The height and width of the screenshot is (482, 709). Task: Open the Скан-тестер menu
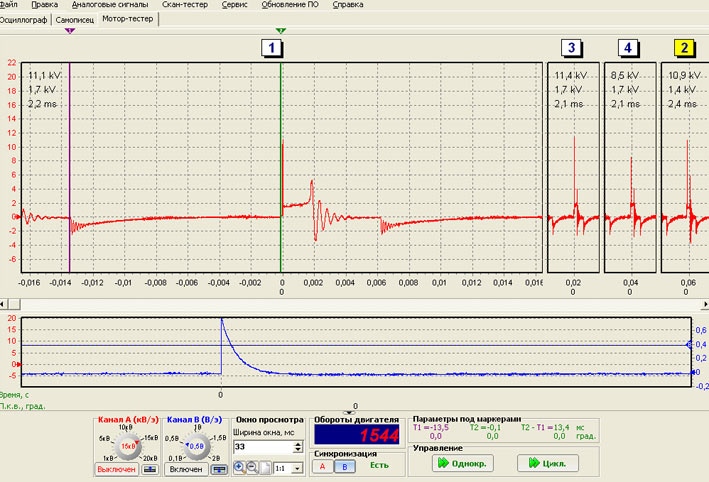185,5
